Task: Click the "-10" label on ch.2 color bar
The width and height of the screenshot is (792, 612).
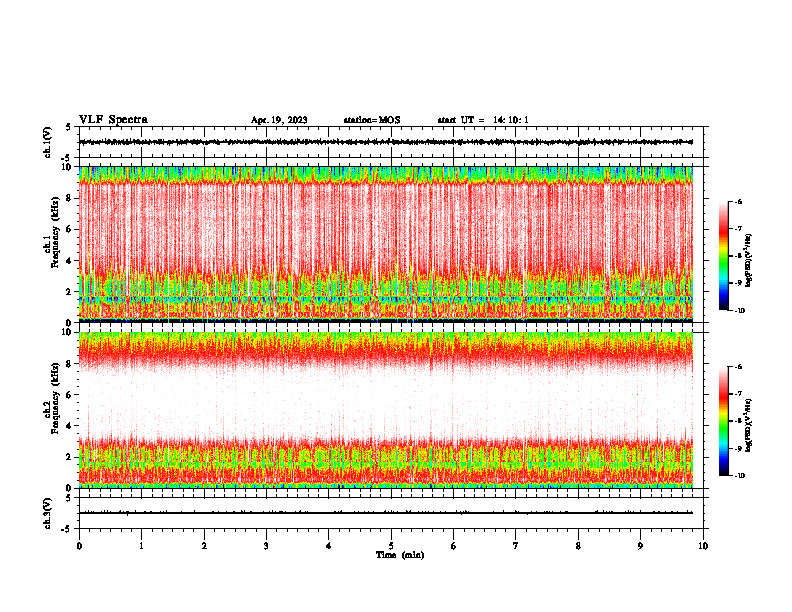Action: [x=739, y=475]
